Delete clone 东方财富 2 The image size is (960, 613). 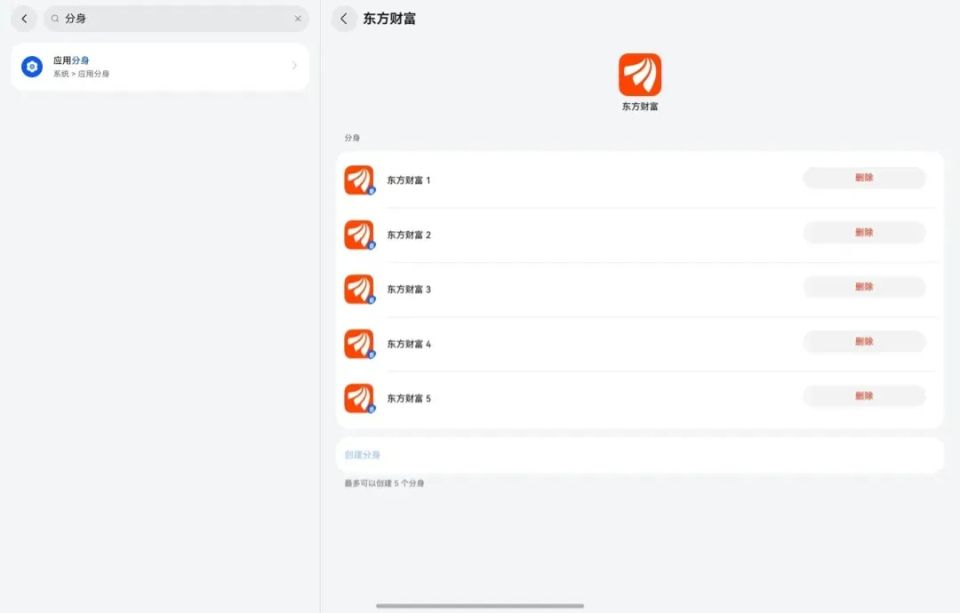864,232
